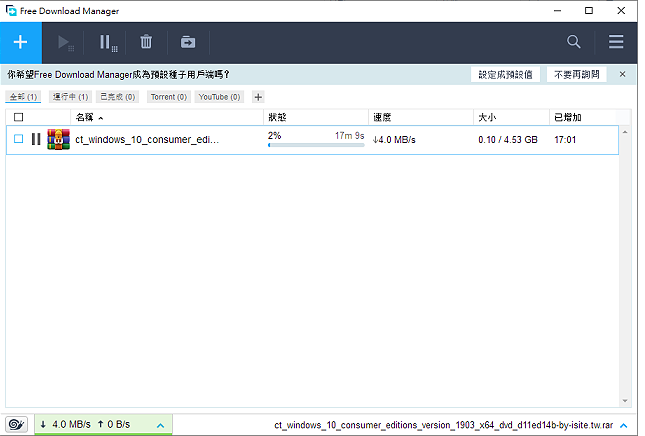Click the 0.10 / 4.53 GB size value
Viewport: 645px width, 436px height.
508,140
